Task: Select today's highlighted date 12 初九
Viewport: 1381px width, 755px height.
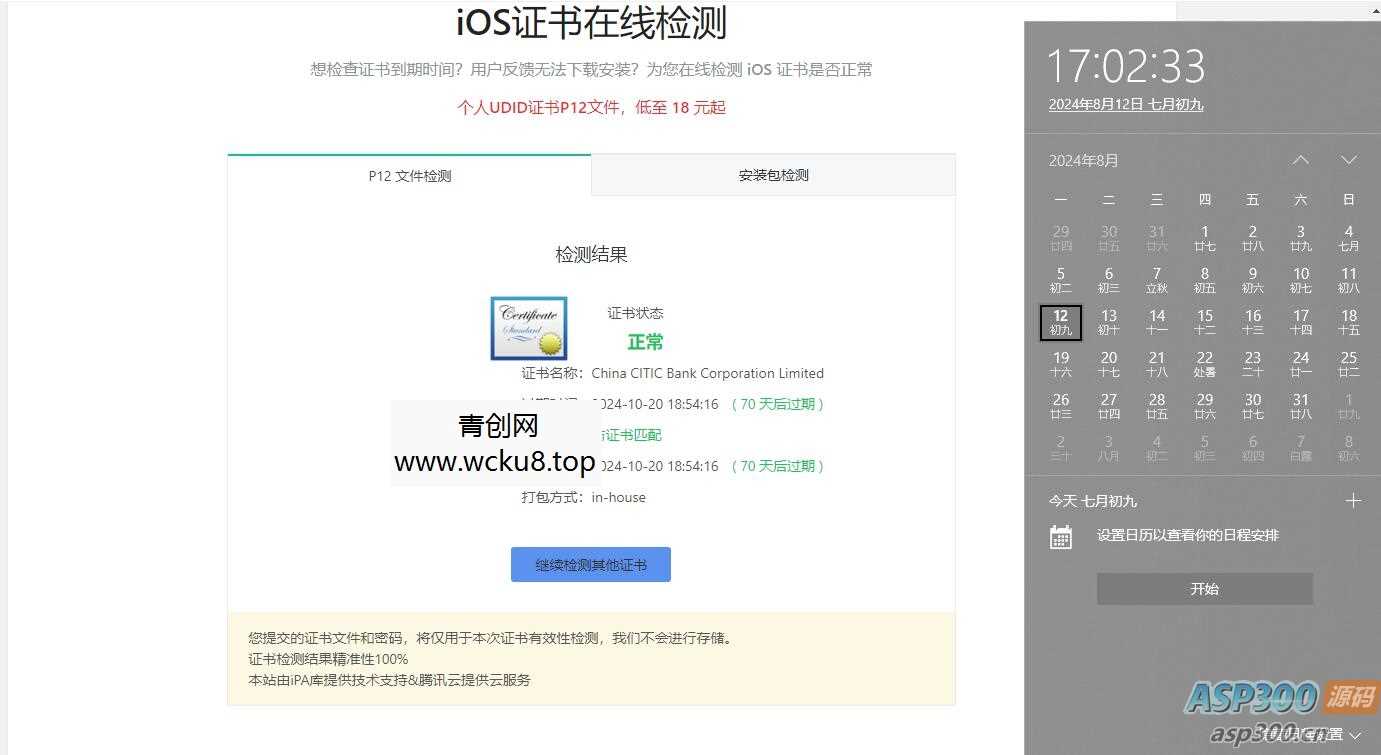Action: click(x=1060, y=322)
